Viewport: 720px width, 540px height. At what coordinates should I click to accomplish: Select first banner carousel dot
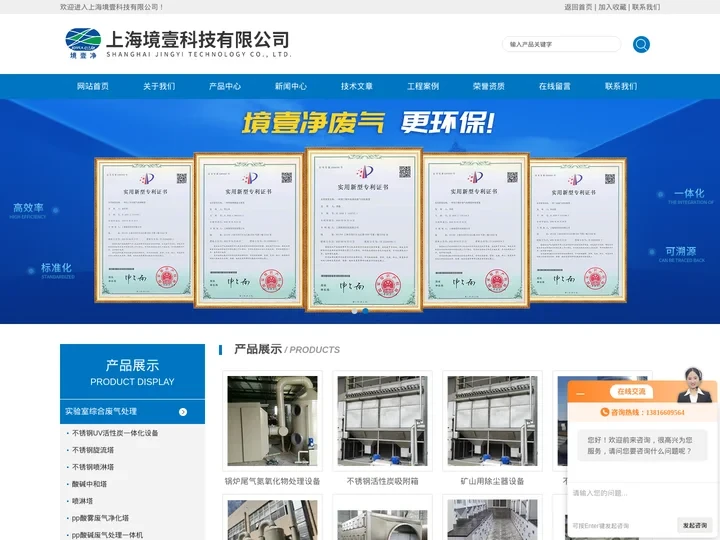(354, 311)
